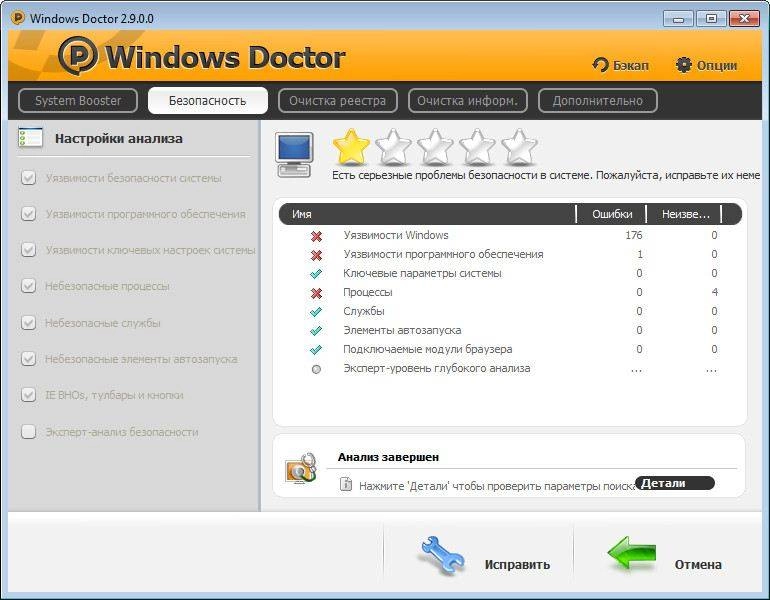770x600 pixels.
Task: Toggle Небезопасные службы checkbox
Action: coord(28,323)
